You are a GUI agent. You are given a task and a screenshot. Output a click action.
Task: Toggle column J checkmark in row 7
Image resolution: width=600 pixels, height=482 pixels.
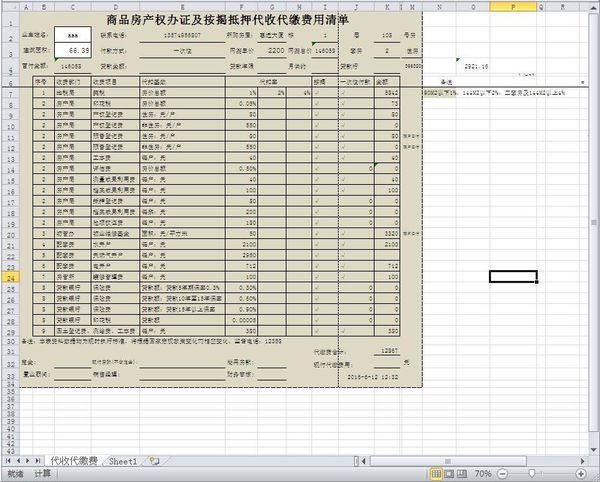pos(343,93)
